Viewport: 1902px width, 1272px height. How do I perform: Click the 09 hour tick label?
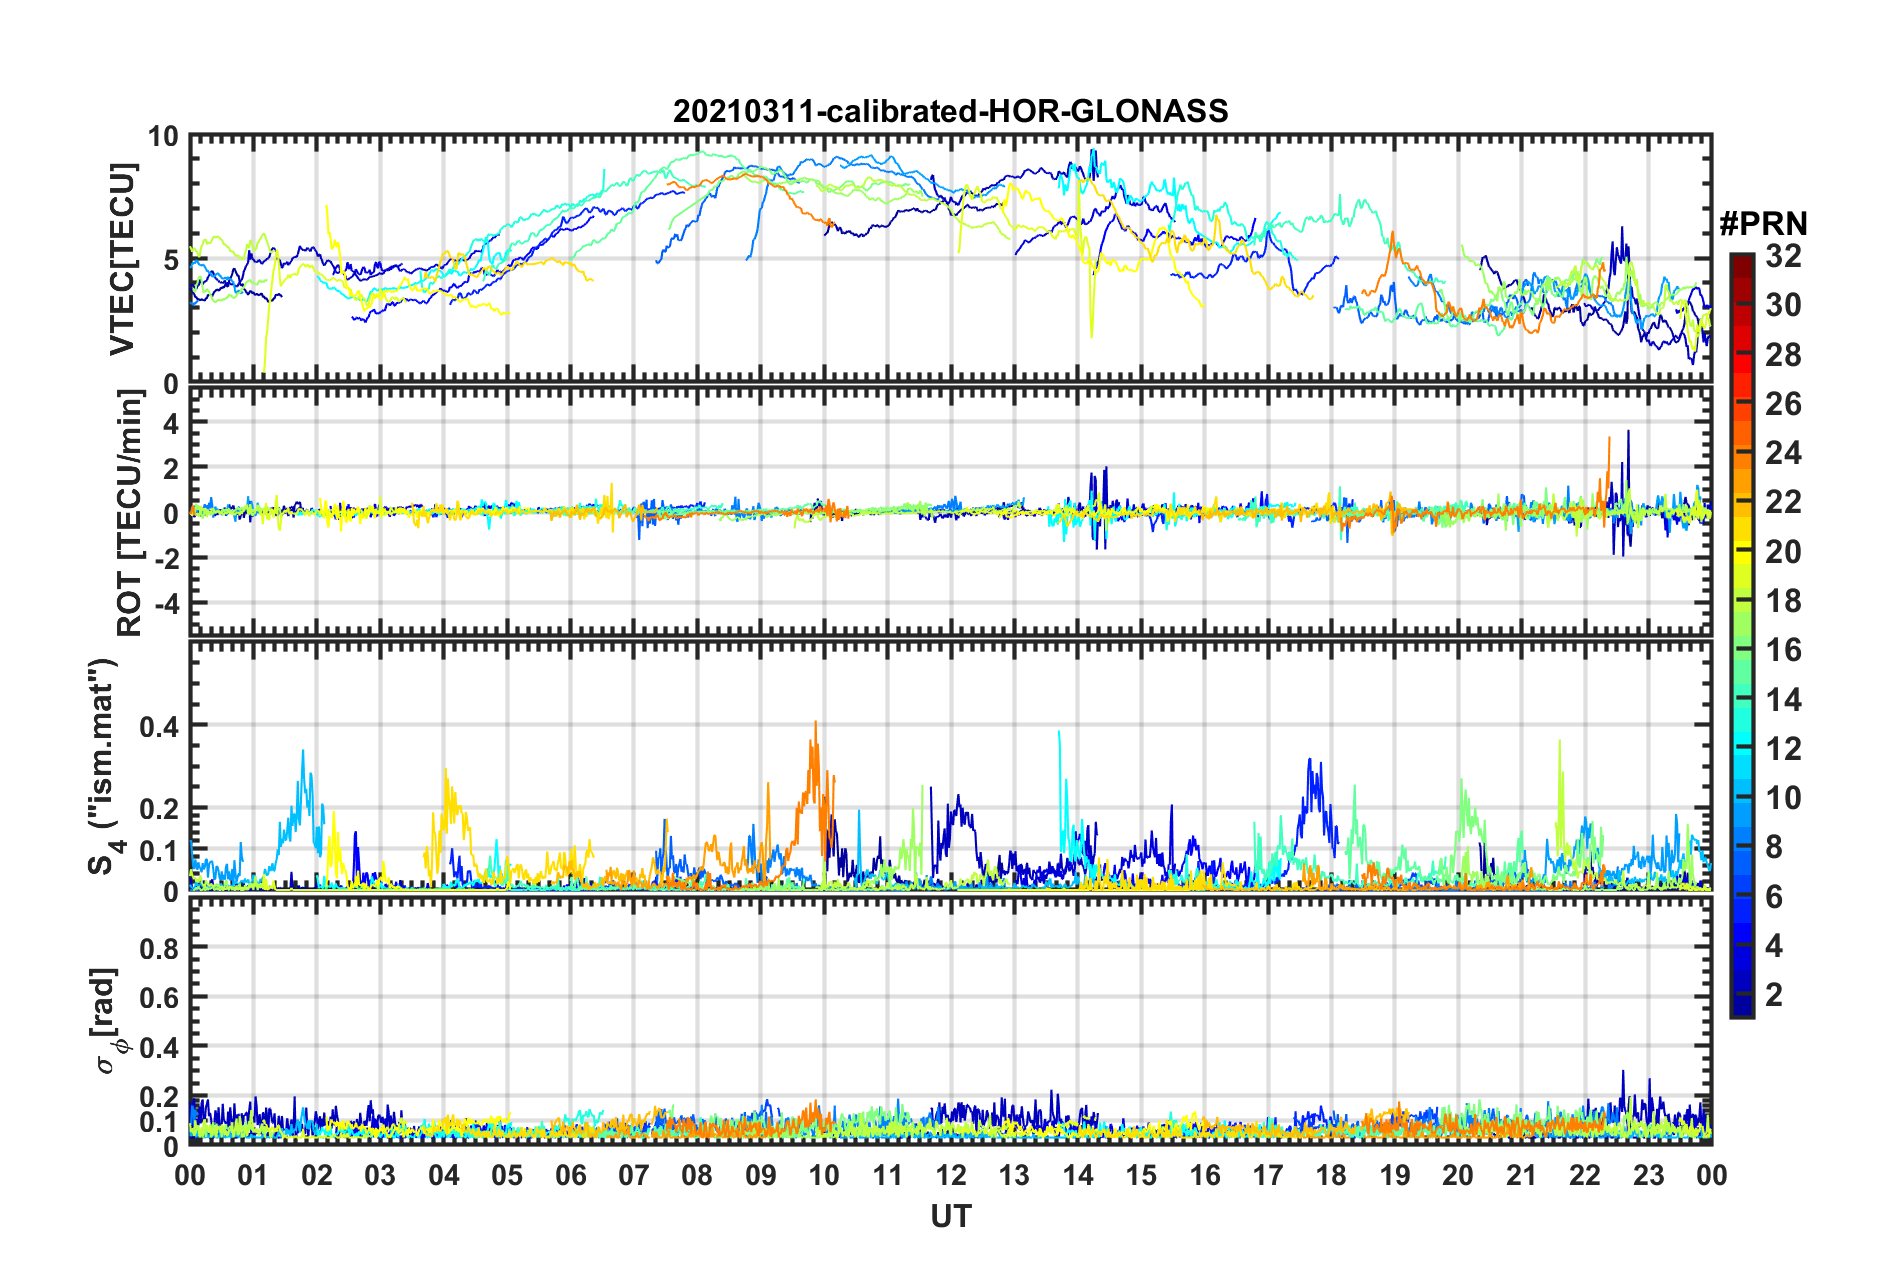761,1175
